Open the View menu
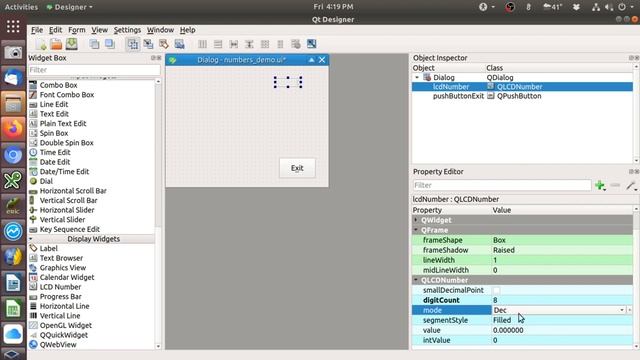 point(99,30)
